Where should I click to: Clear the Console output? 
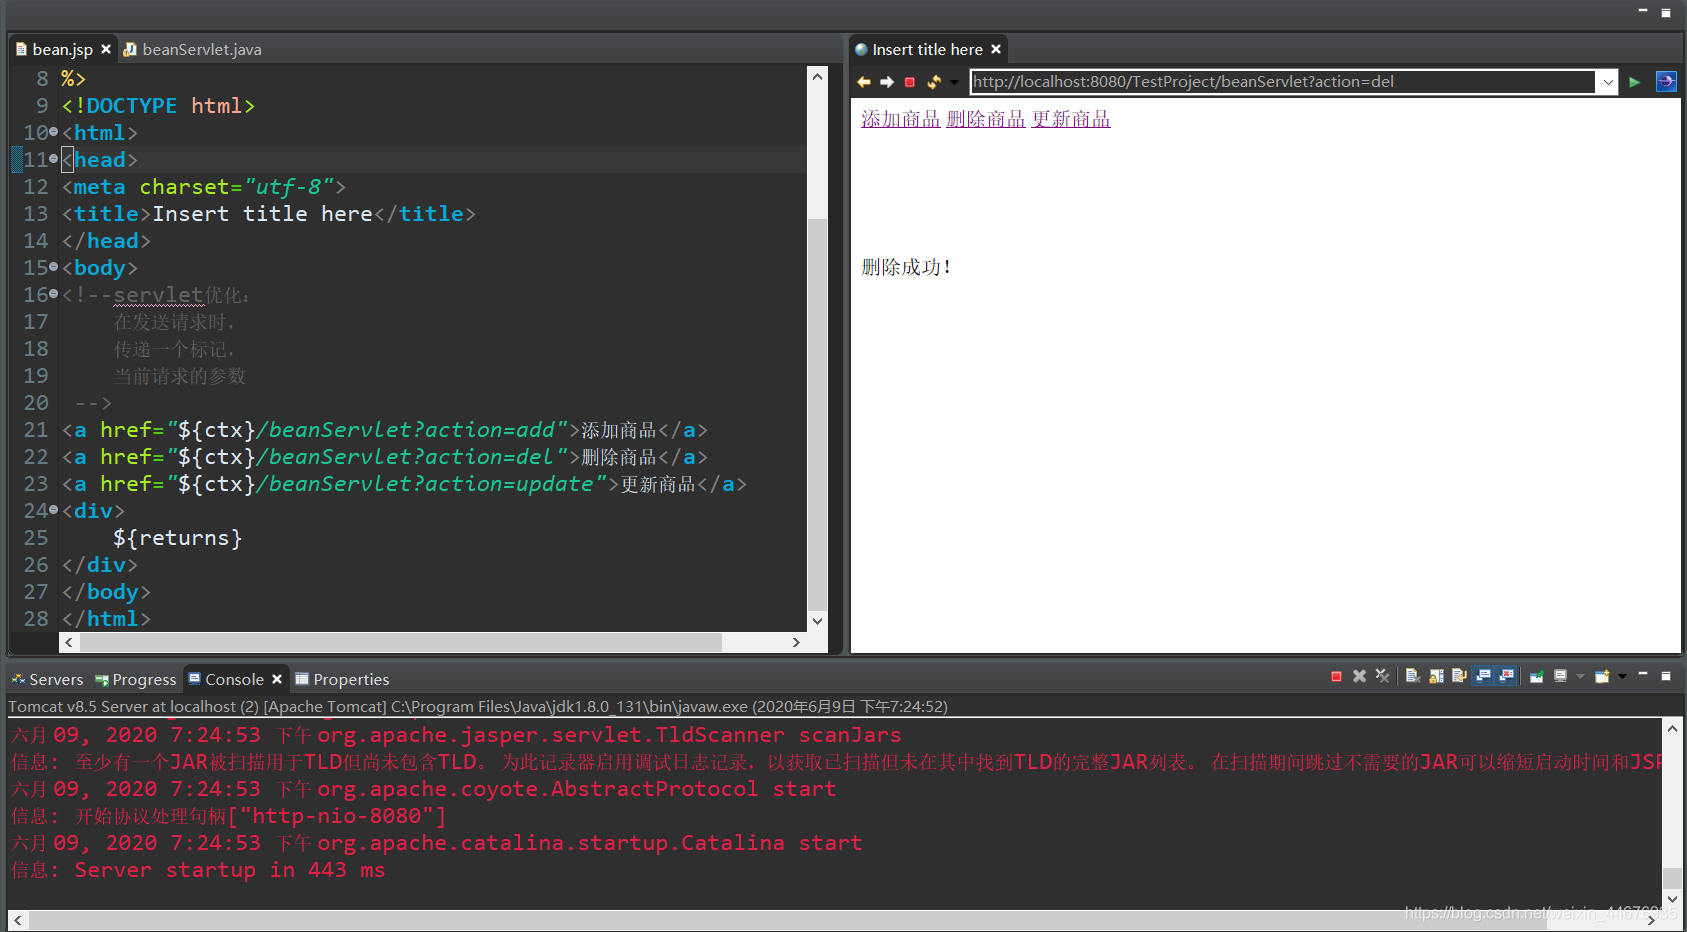(x=1412, y=677)
